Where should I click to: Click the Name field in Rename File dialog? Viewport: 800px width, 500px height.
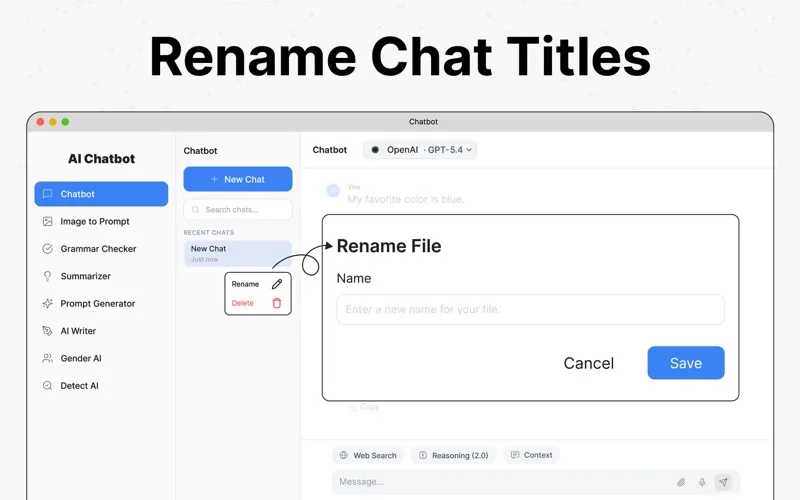(531, 309)
